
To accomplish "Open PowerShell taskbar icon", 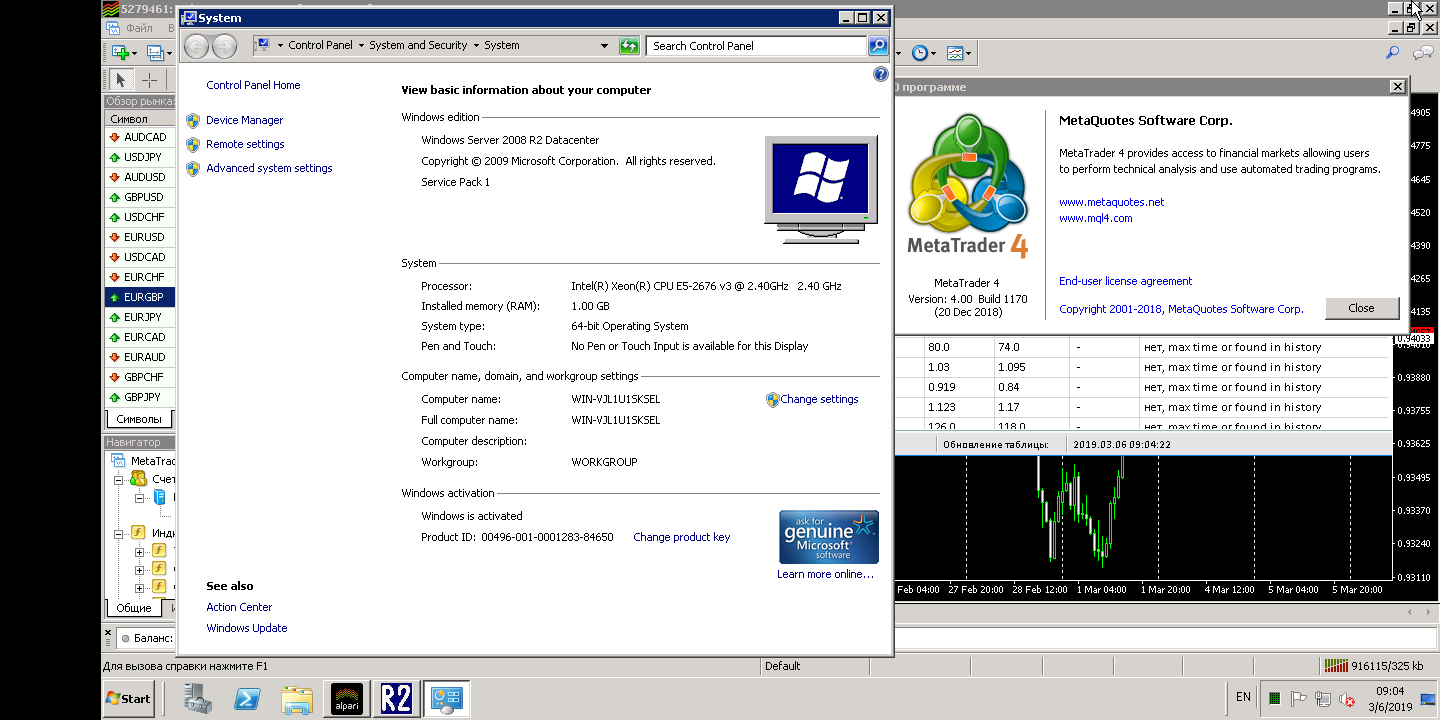I will tap(247, 699).
